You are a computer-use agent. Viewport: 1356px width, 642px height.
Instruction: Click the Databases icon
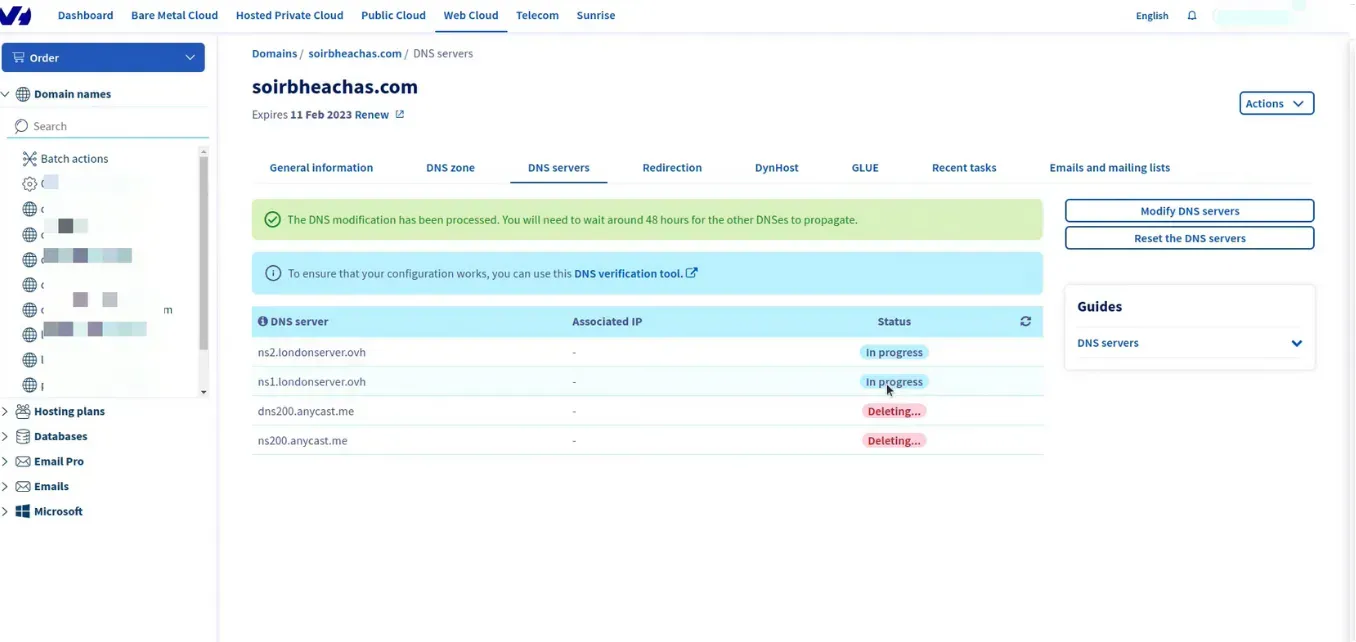[22, 436]
